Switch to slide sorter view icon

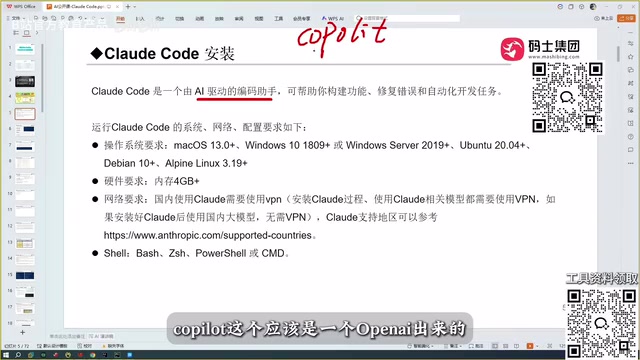pos(506,346)
